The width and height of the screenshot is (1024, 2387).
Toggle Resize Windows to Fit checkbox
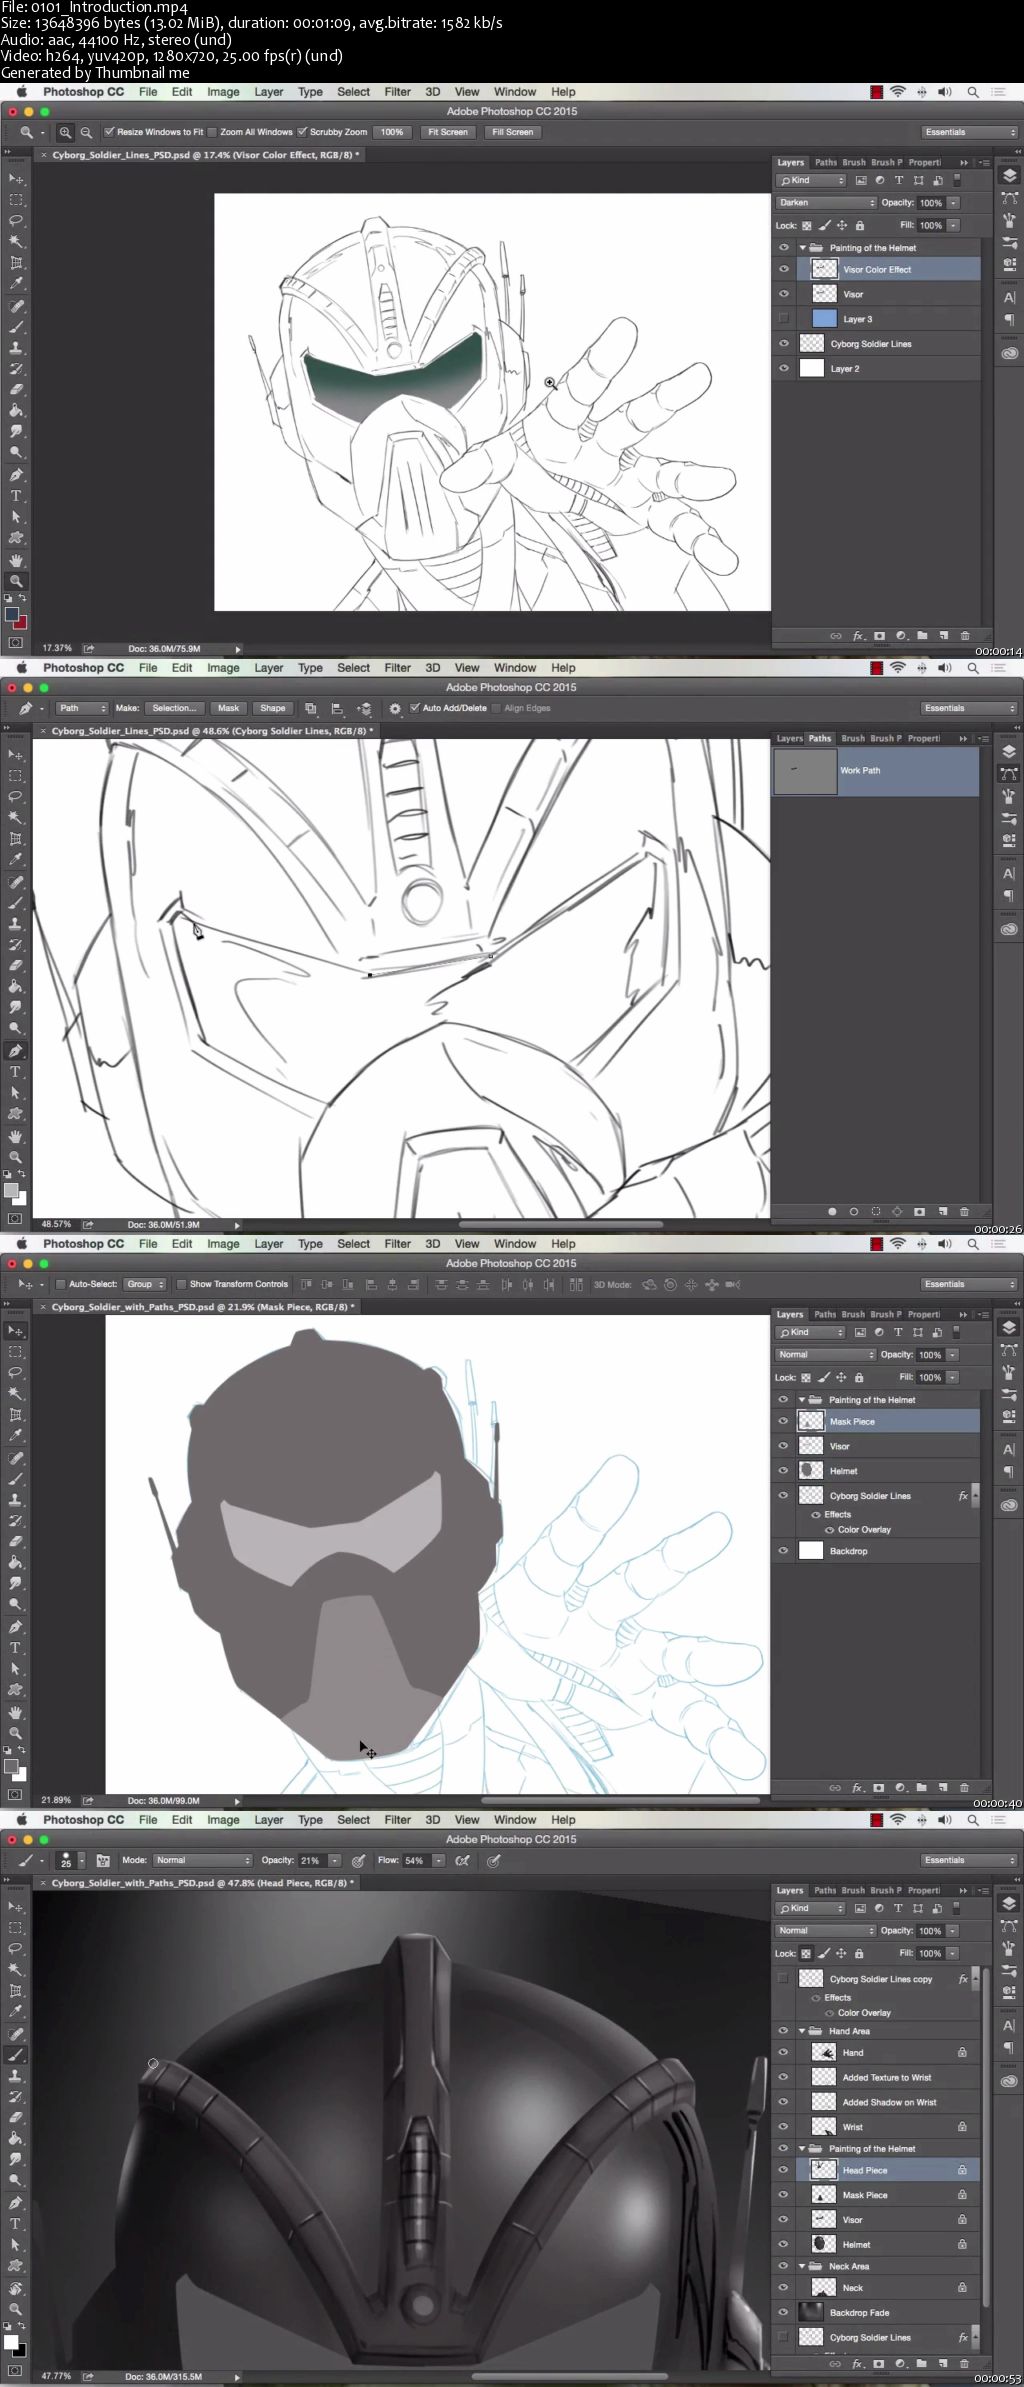(110, 132)
